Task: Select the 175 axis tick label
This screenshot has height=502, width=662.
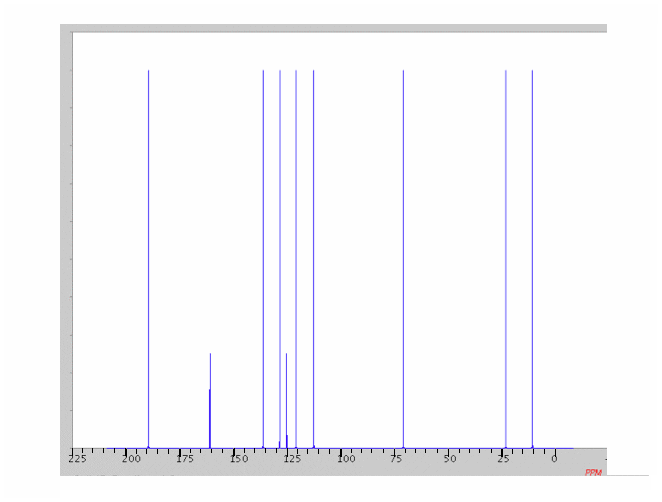Action: 184,459
